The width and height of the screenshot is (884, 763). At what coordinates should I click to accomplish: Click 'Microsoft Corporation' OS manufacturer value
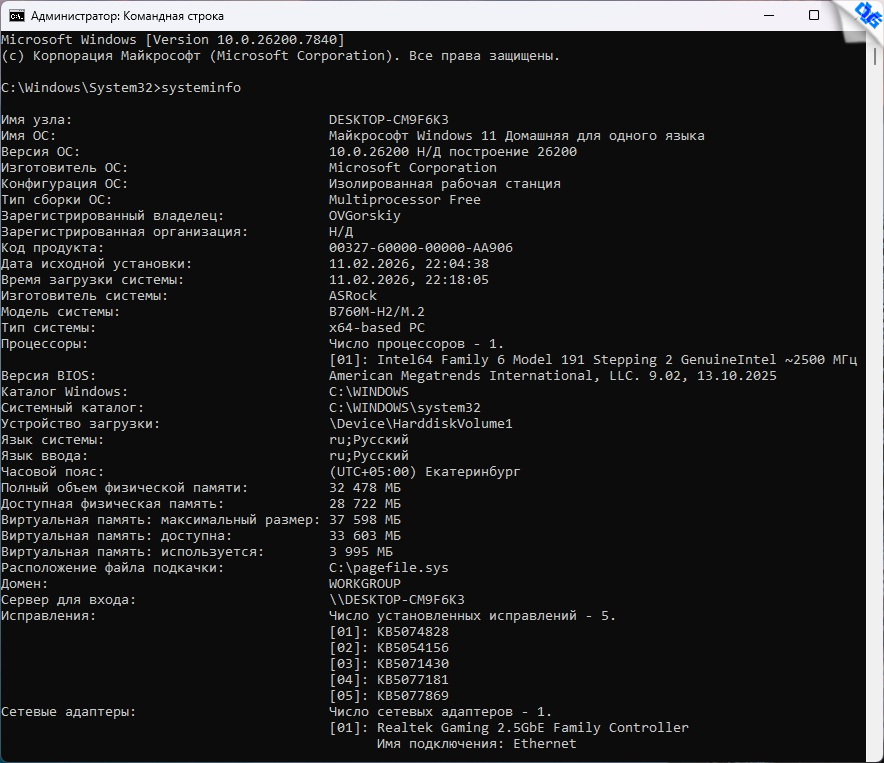pos(413,167)
